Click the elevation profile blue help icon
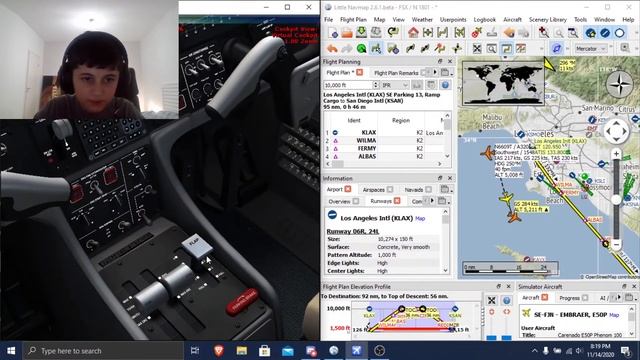Screen dimensions: 640x360 (x=507, y=301)
